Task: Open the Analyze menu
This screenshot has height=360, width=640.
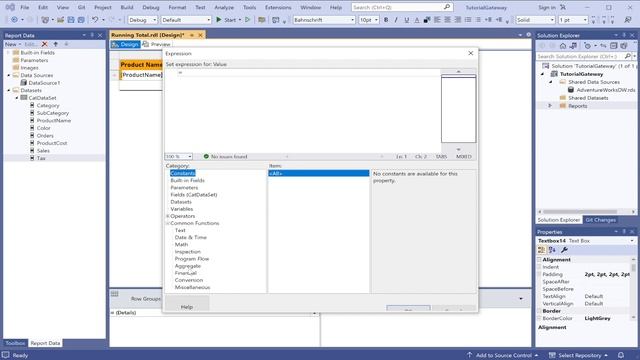Action: (224, 7)
